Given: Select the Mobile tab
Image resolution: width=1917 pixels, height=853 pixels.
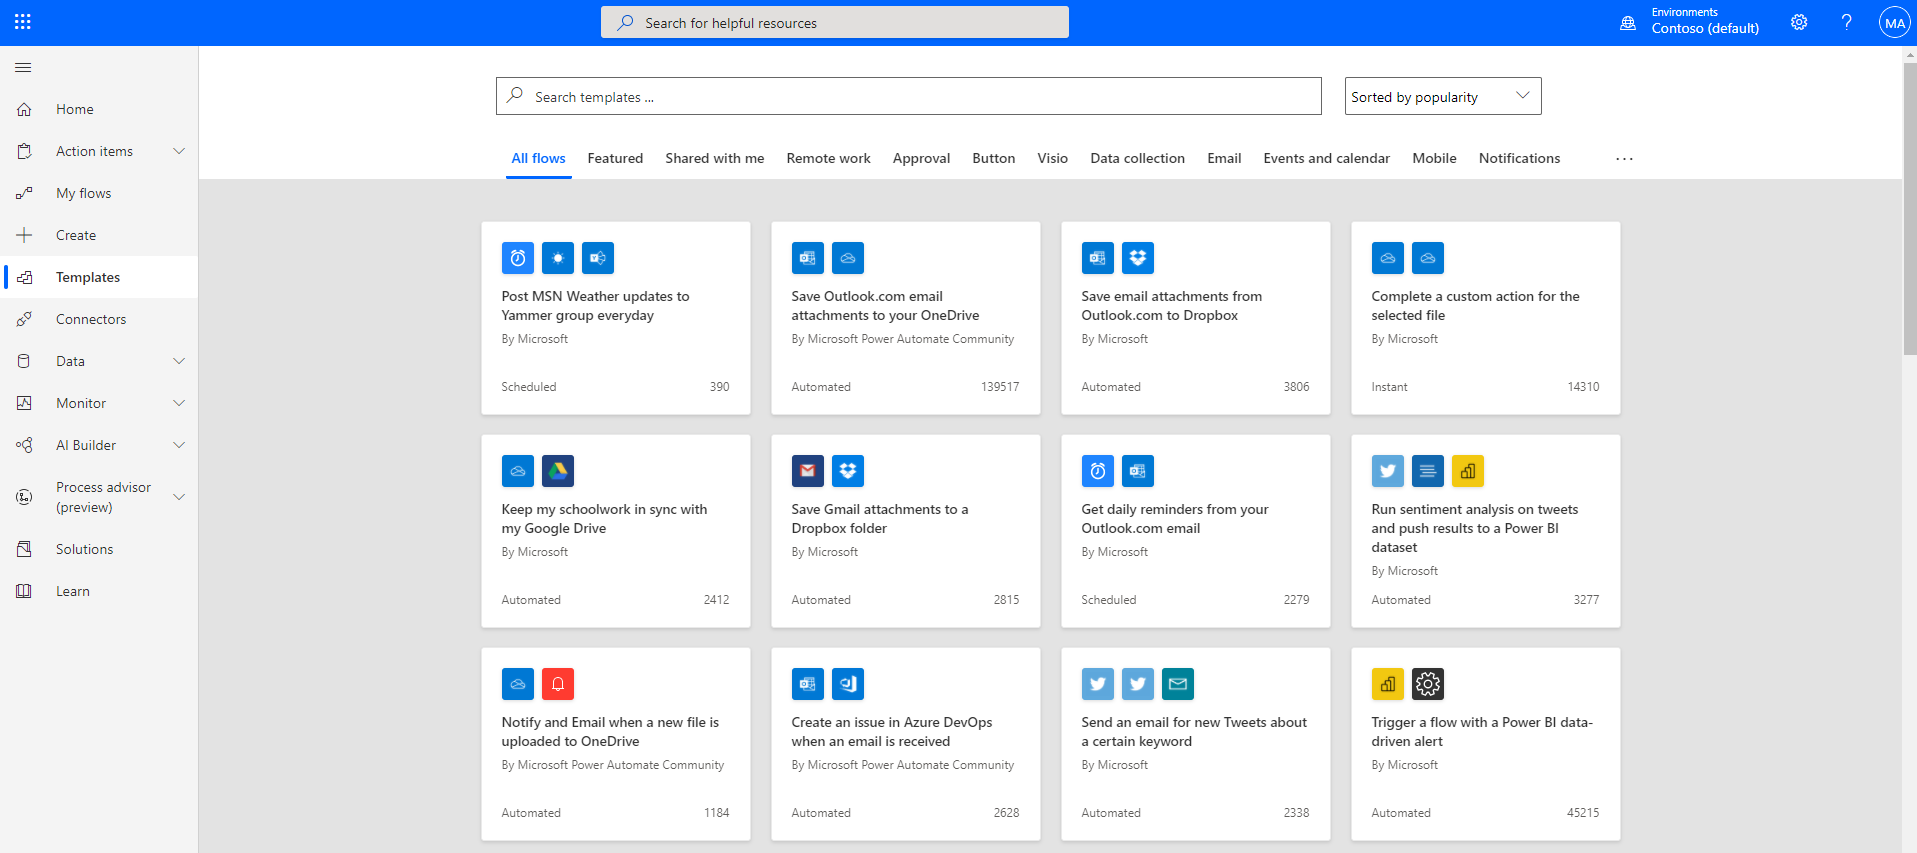Looking at the screenshot, I should click(1434, 158).
